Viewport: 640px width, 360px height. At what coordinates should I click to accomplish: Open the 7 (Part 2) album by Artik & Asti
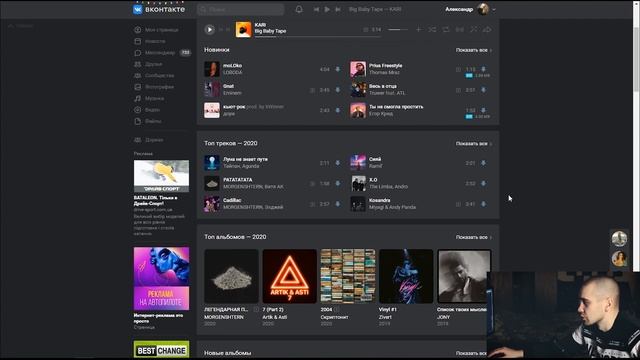coord(289,276)
